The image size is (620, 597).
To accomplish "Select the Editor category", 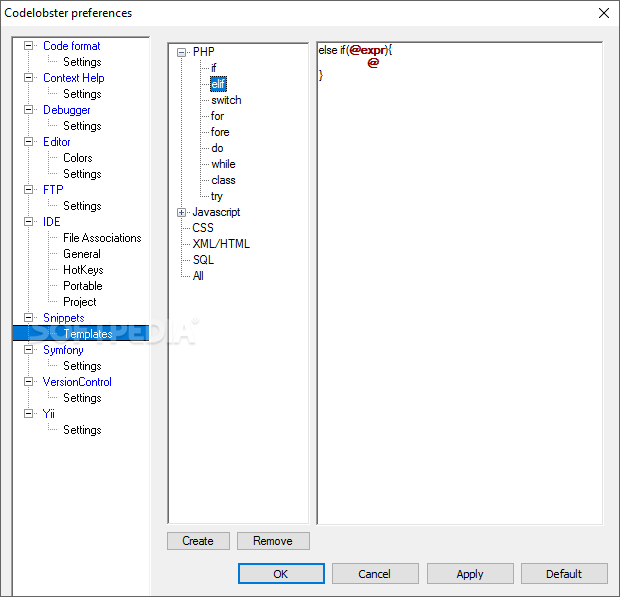I will coord(57,142).
